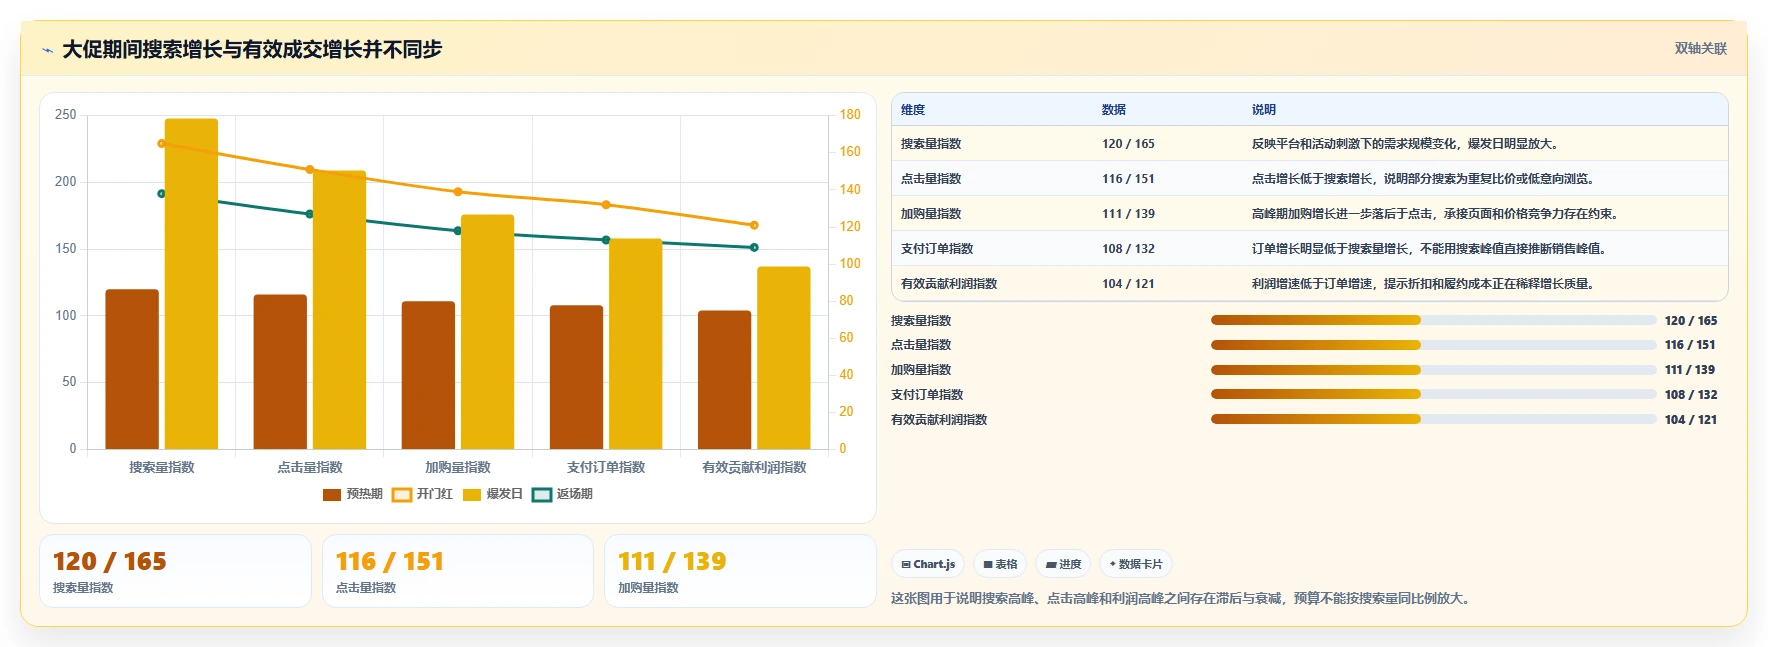Click the 预热期 bar for 支付订单指数

[x=576, y=377]
